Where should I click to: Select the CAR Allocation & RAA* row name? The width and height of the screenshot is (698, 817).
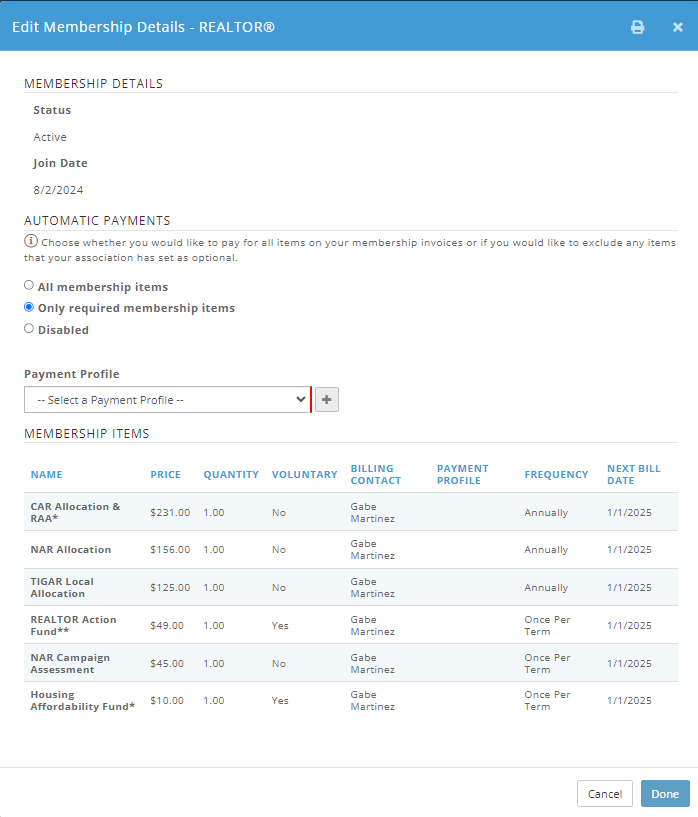(75, 513)
